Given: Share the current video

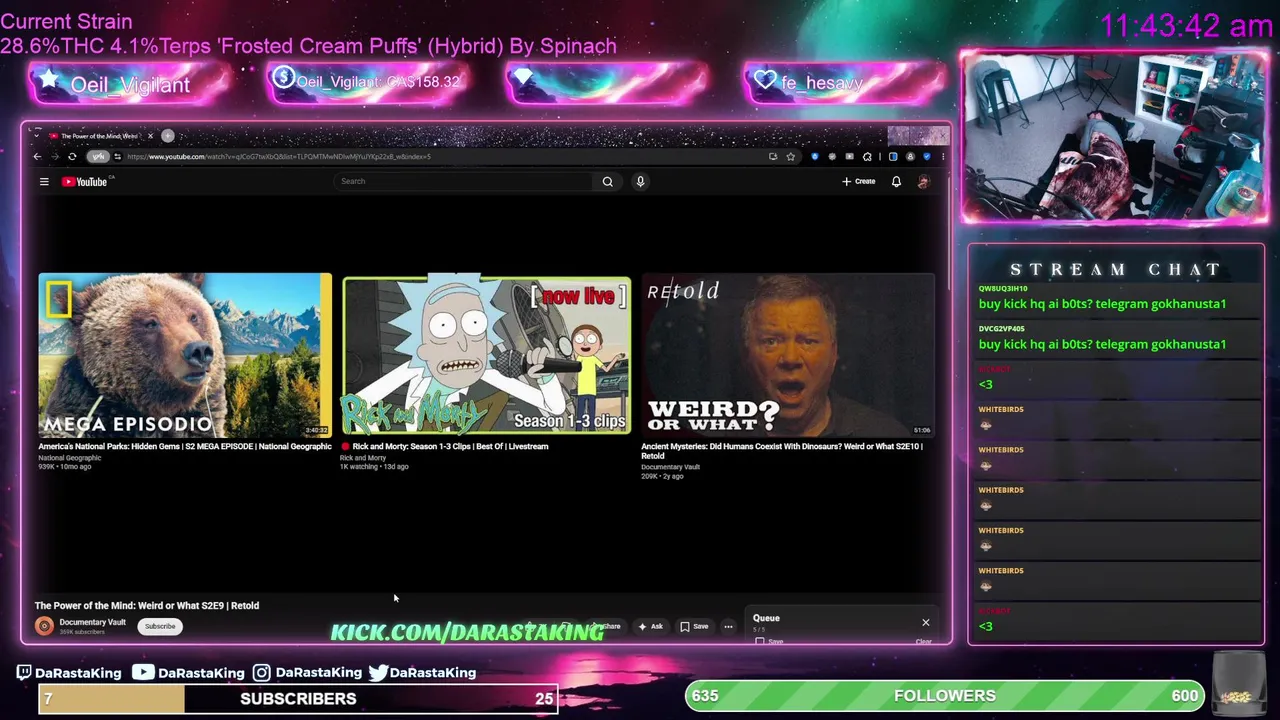Looking at the screenshot, I should (x=610, y=626).
